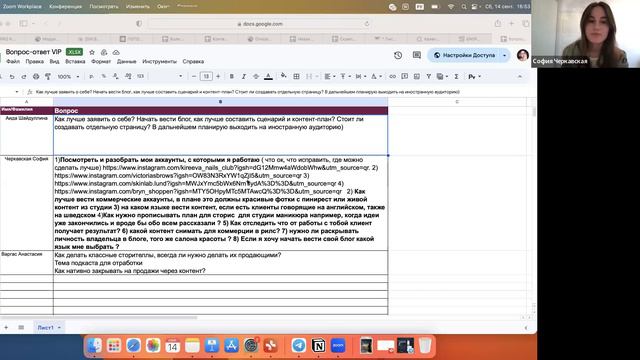The height and width of the screenshot is (360, 640).
Task: Move the document using folder icon
Action: [104, 52]
